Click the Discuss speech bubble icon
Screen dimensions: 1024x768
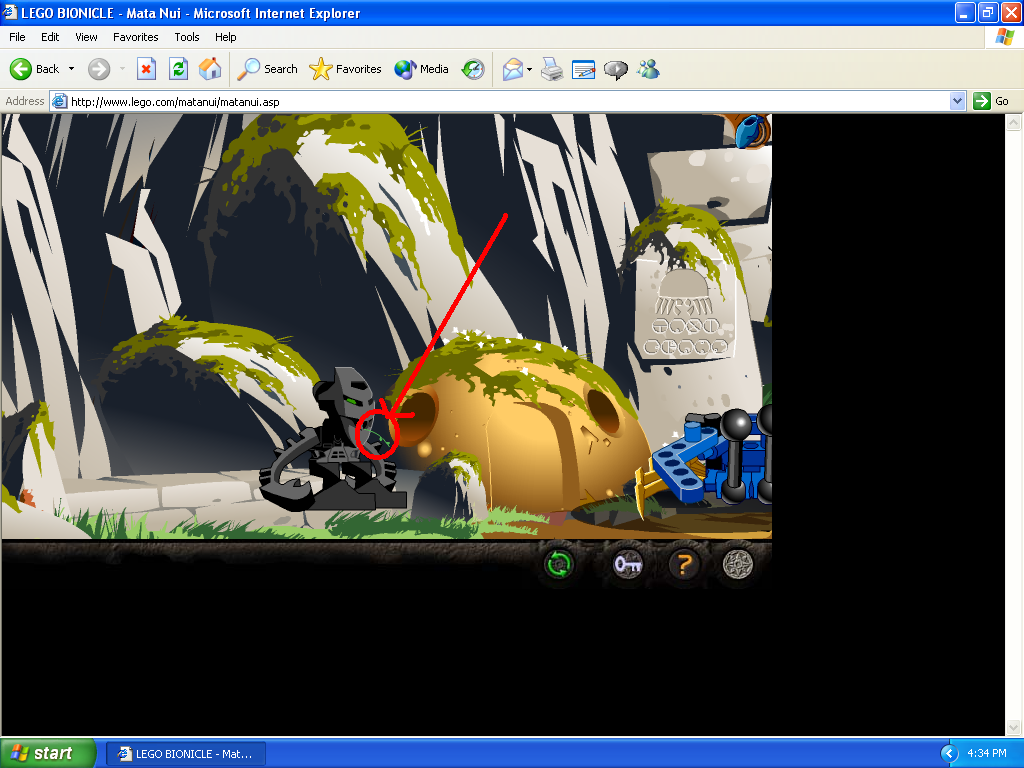(615, 69)
